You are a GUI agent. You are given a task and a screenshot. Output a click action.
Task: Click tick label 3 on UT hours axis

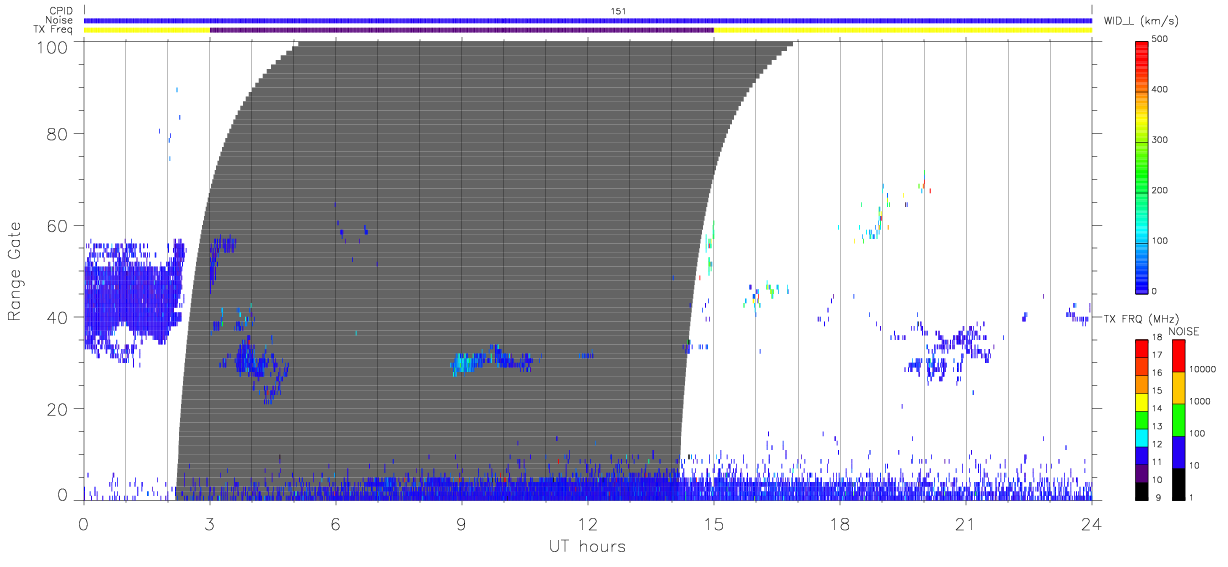pos(209,524)
